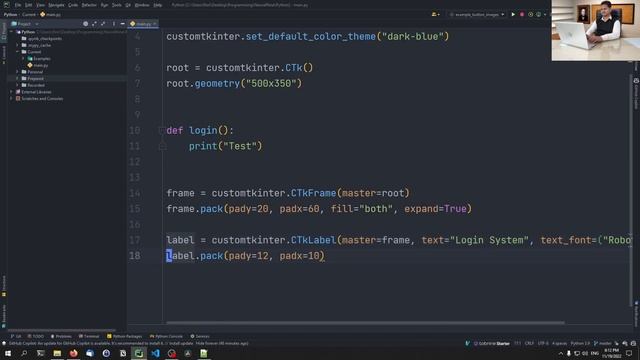Click the horizontal editor scrollbar

click(365, 323)
